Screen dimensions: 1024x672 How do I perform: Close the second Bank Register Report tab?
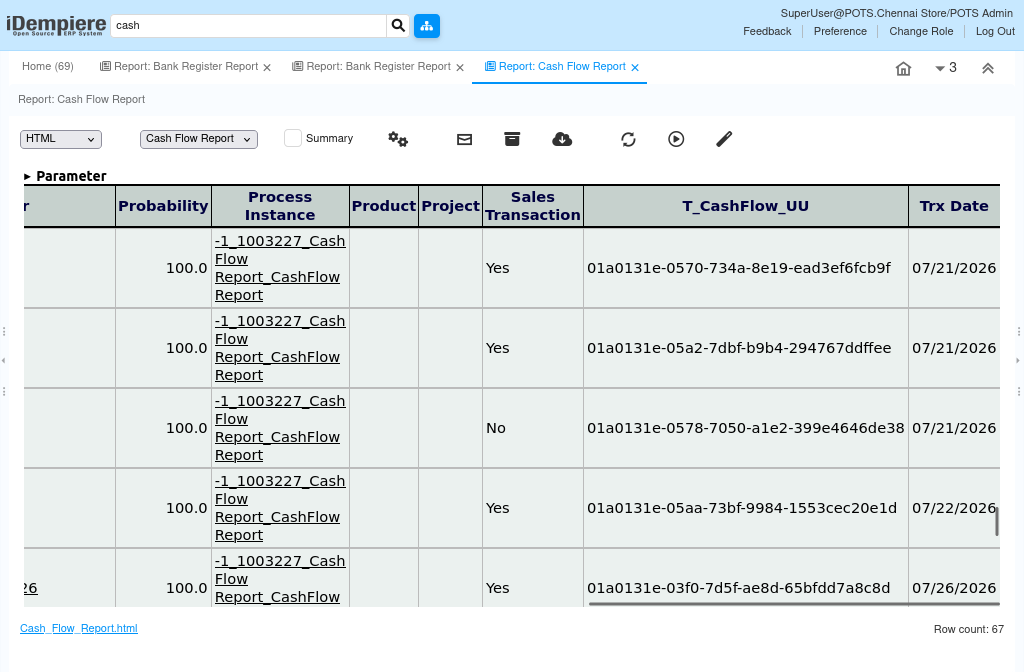(460, 67)
